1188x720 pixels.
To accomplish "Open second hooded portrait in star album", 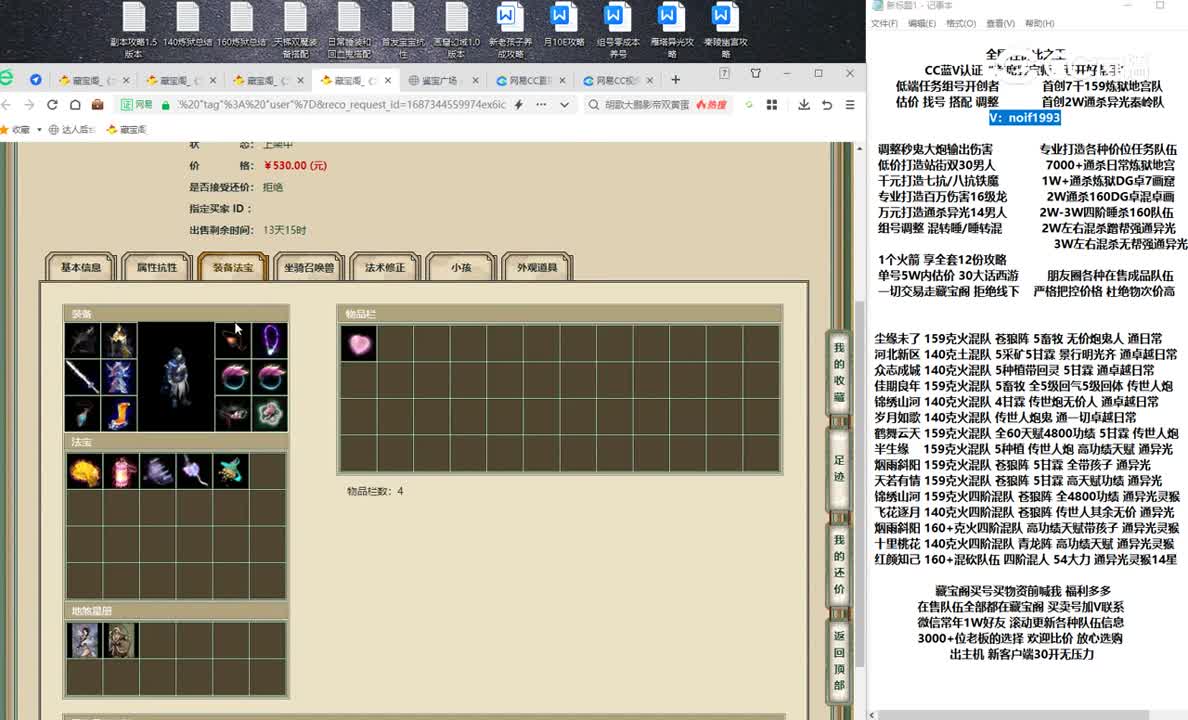I will point(120,640).
